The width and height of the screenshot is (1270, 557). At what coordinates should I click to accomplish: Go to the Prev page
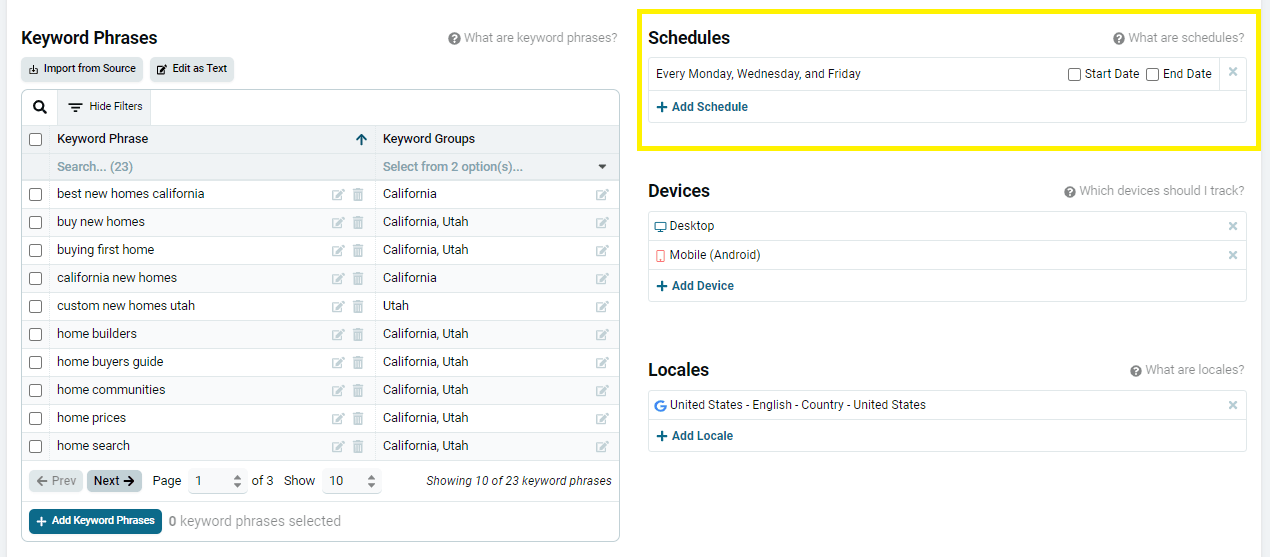[x=56, y=481]
